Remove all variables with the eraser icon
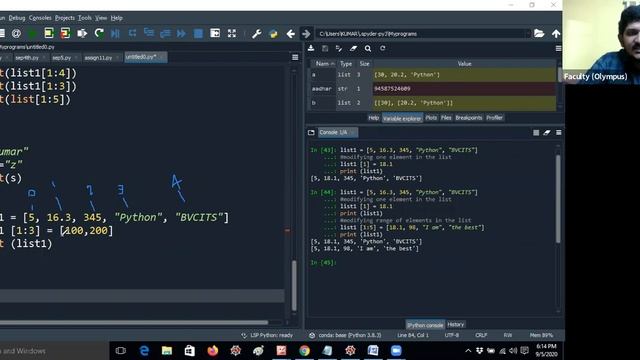 point(353,49)
